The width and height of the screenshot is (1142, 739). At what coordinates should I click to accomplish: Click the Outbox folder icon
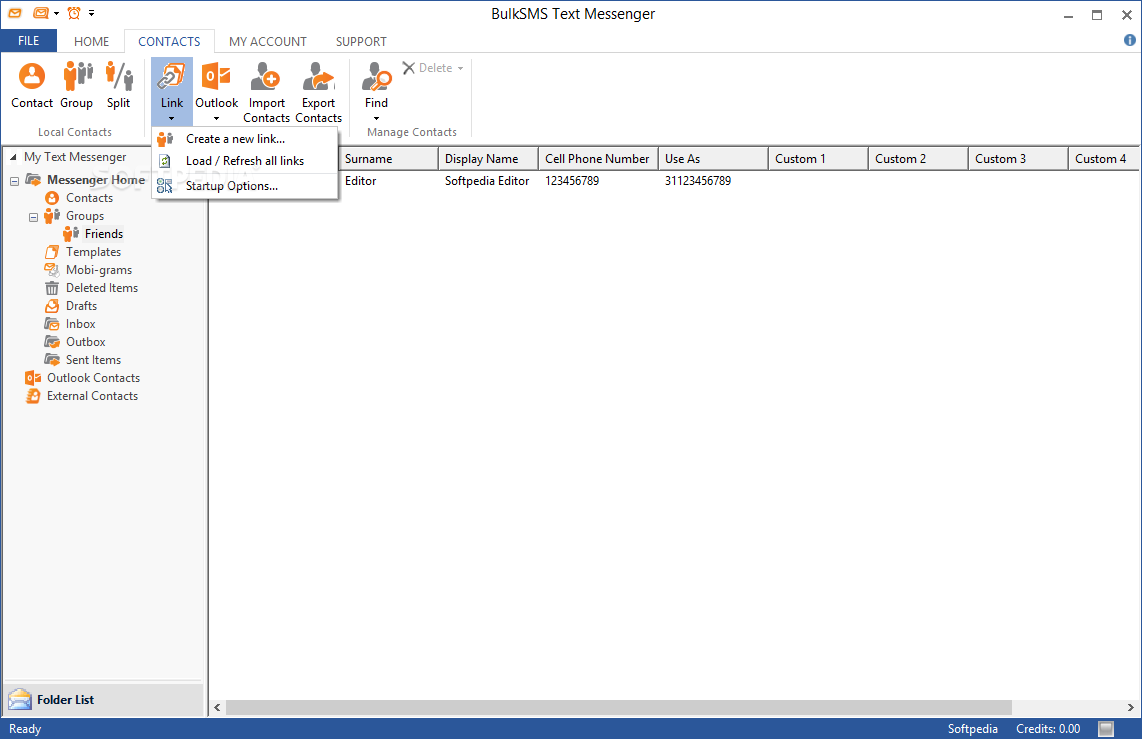click(x=52, y=342)
